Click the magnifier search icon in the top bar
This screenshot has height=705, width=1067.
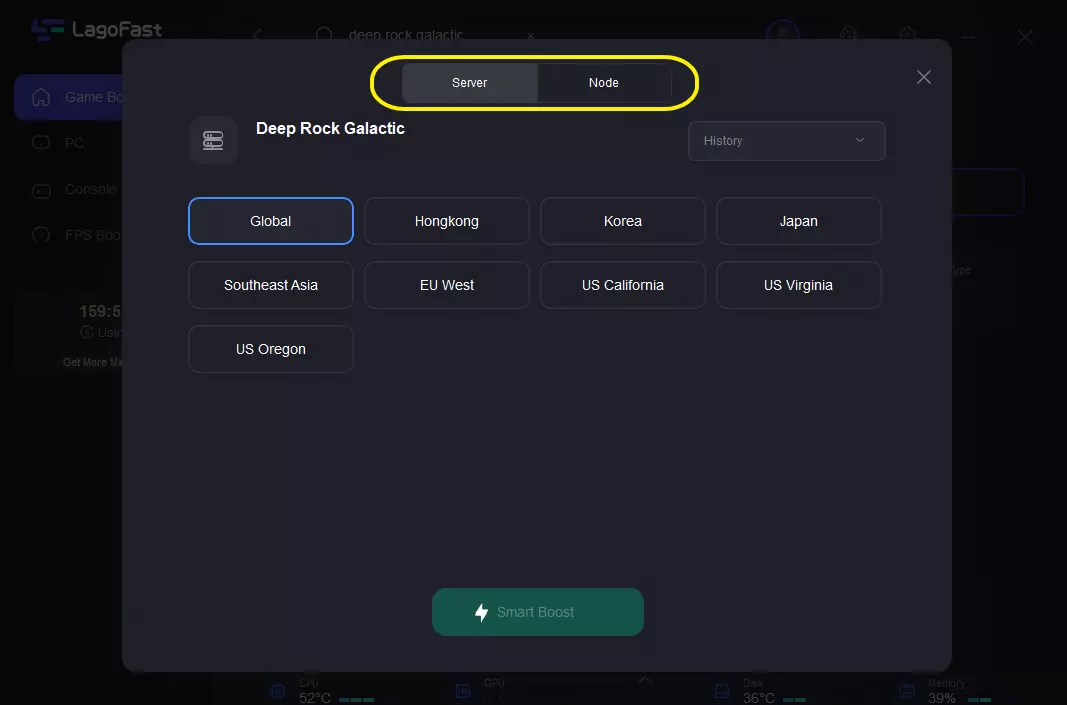[x=324, y=35]
